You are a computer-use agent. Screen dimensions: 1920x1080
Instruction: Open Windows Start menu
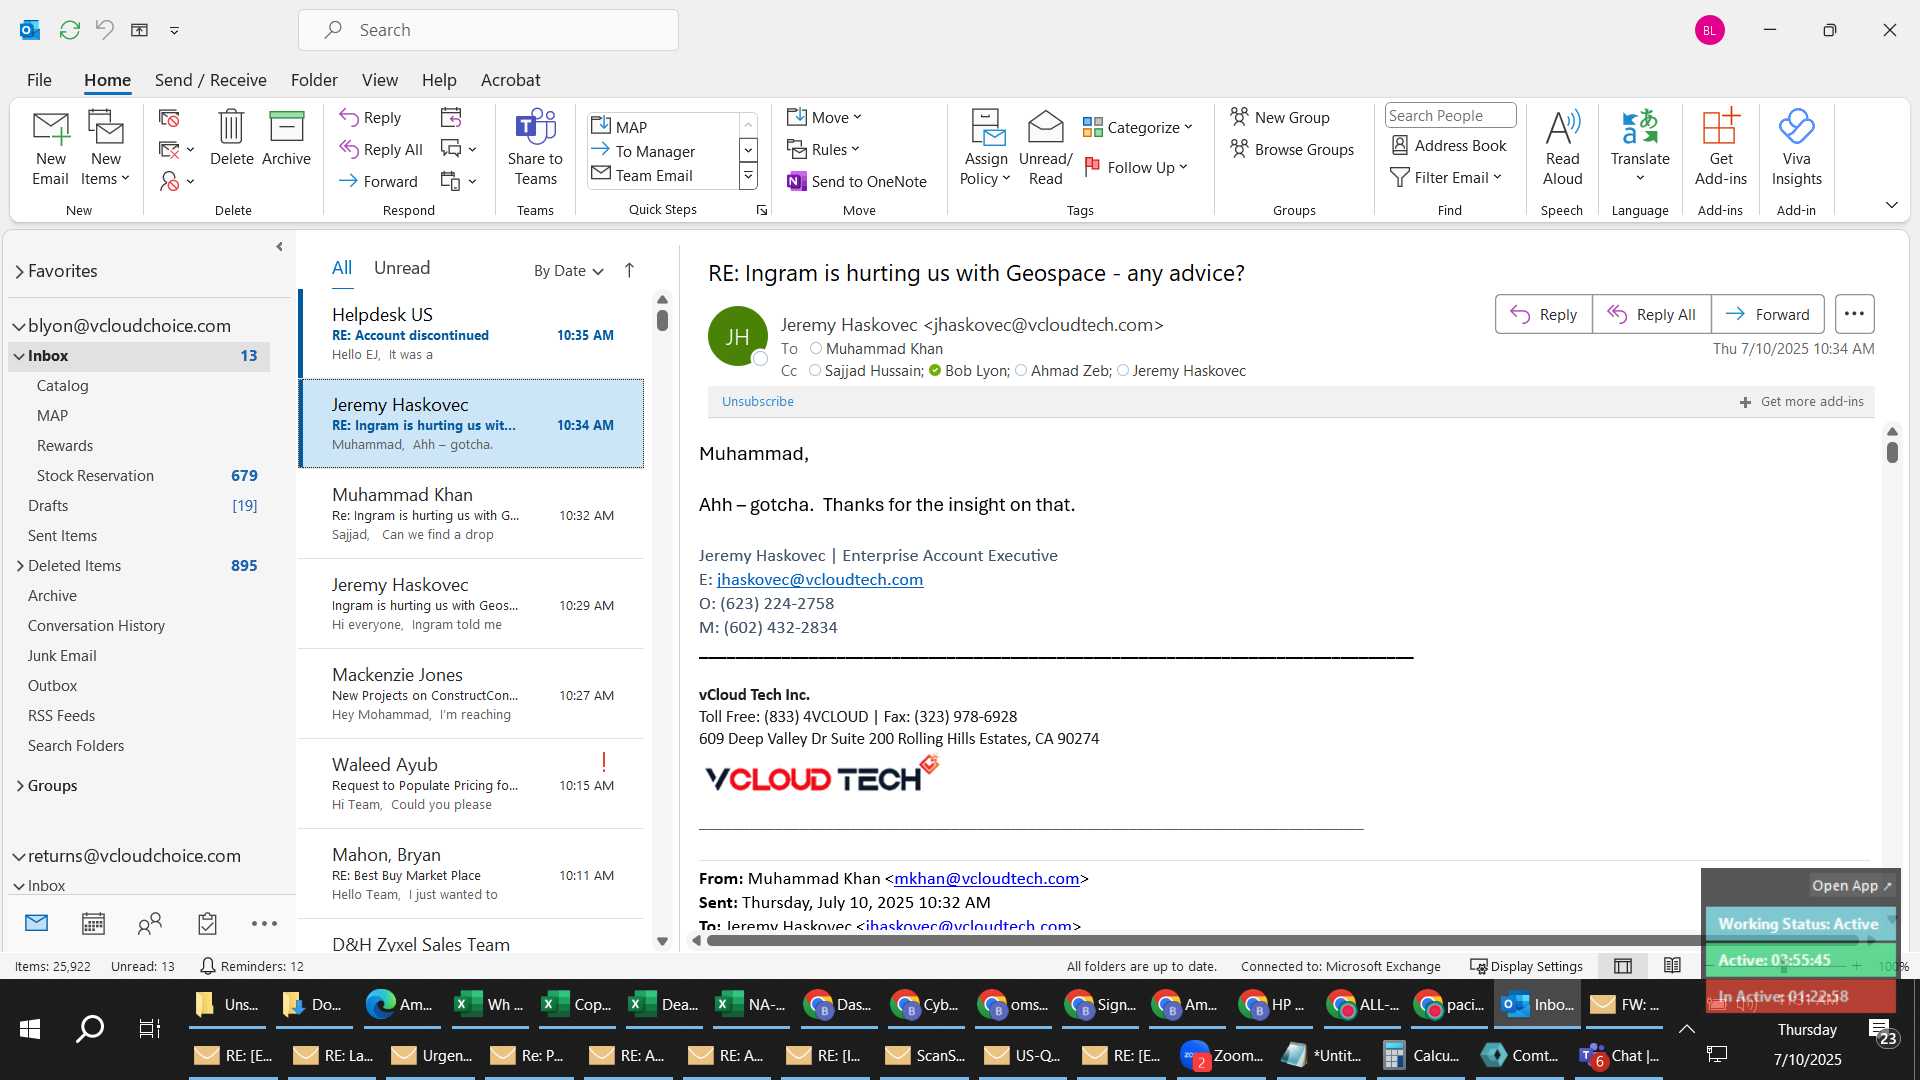click(x=30, y=1028)
